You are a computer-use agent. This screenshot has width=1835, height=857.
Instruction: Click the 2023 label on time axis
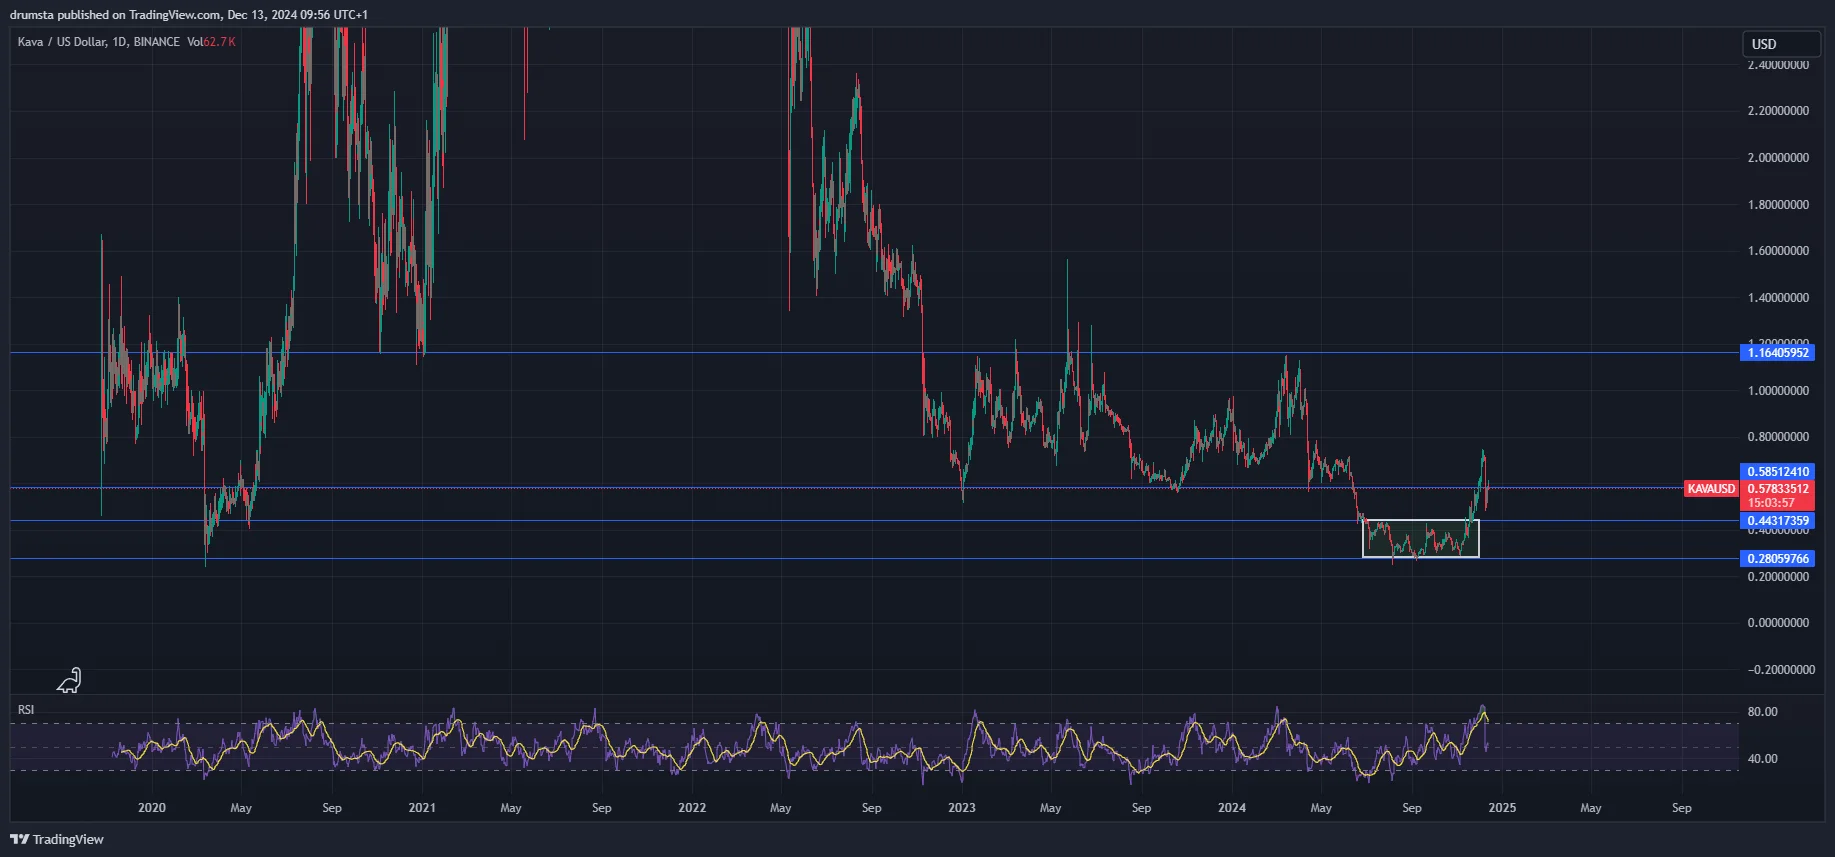point(962,808)
